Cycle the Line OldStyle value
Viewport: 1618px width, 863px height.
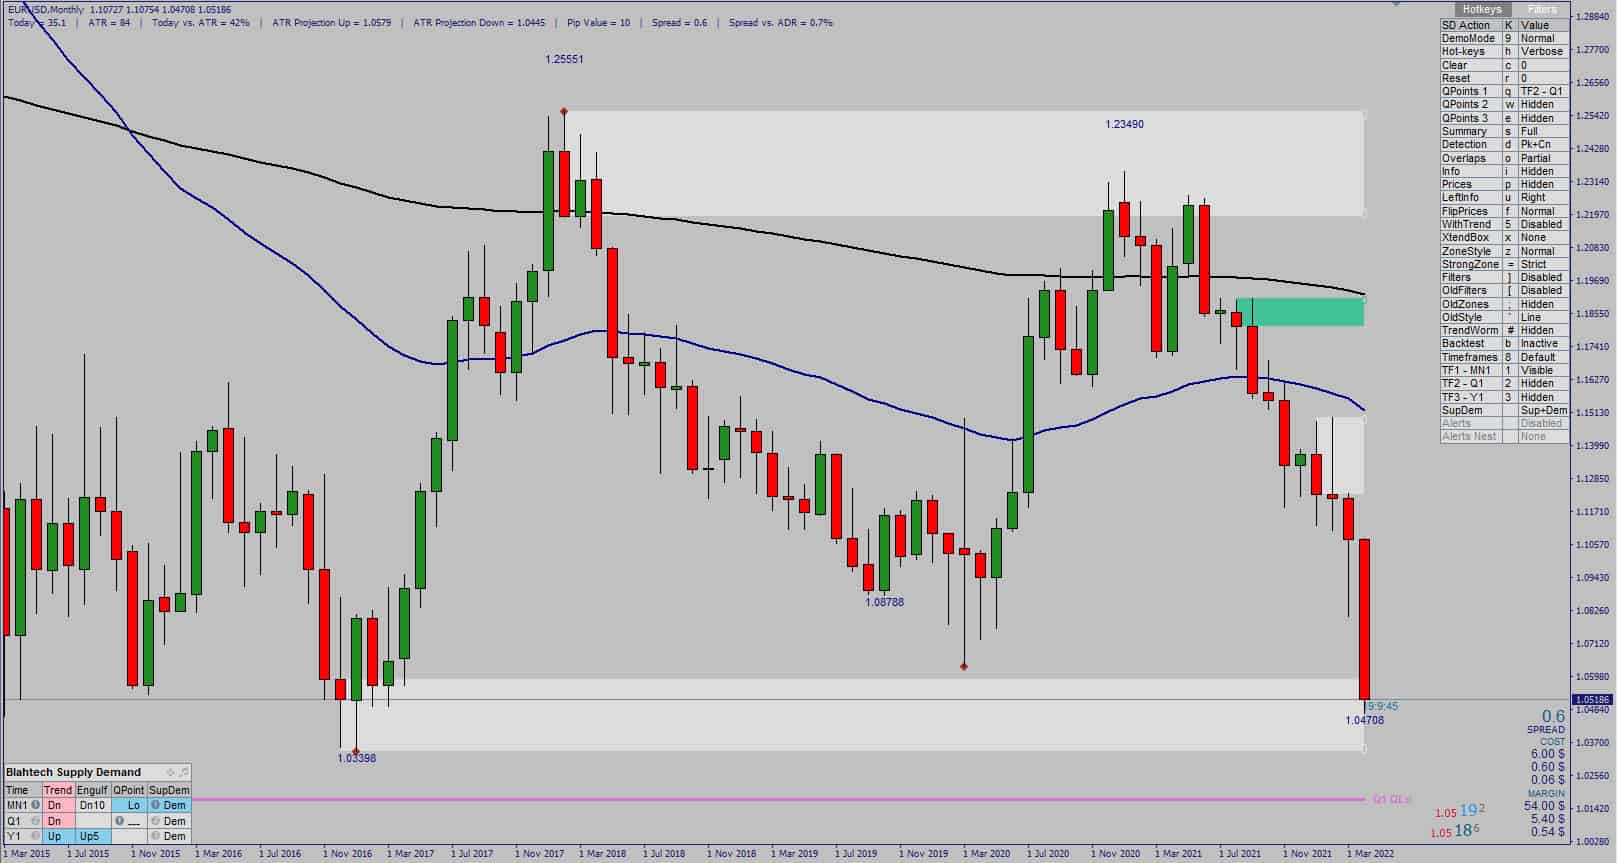(x=1542, y=317)
